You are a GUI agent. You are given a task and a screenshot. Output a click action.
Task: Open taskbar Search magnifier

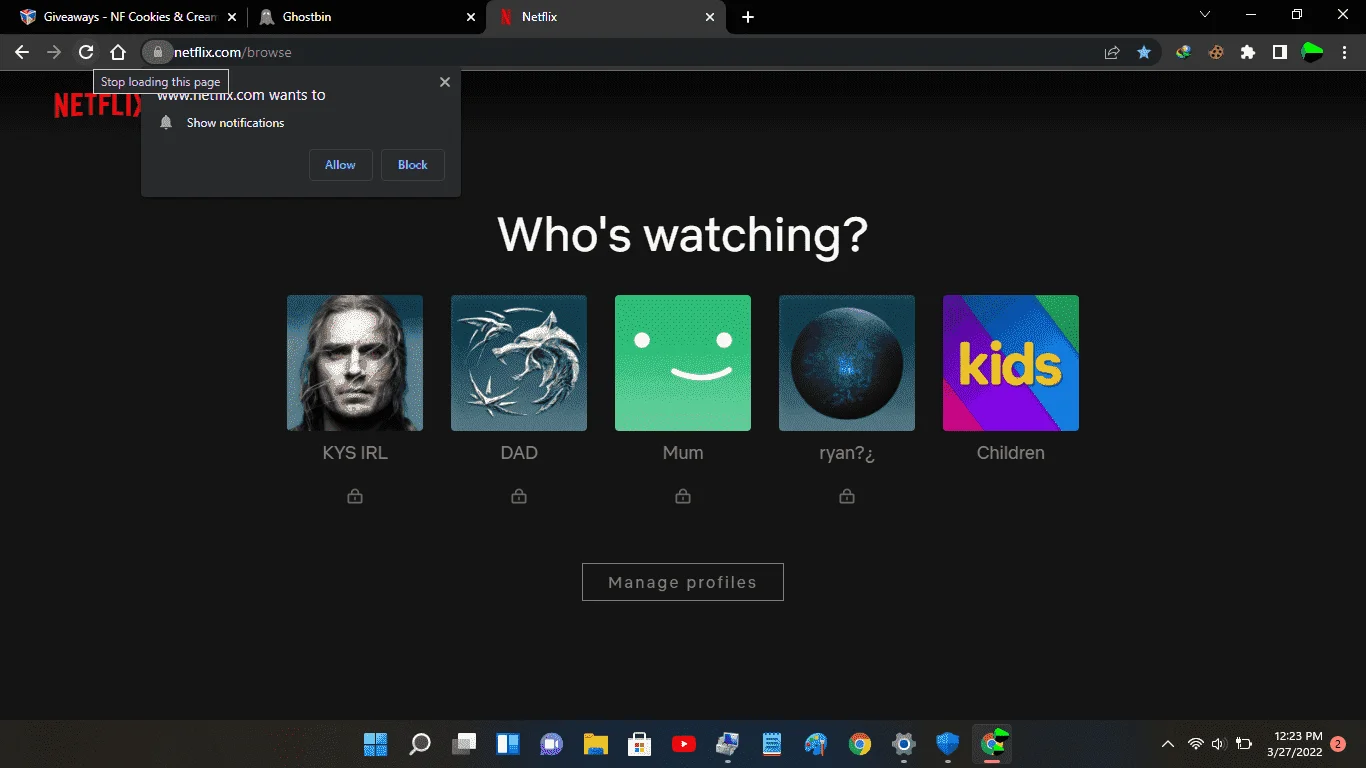point(420,744)
